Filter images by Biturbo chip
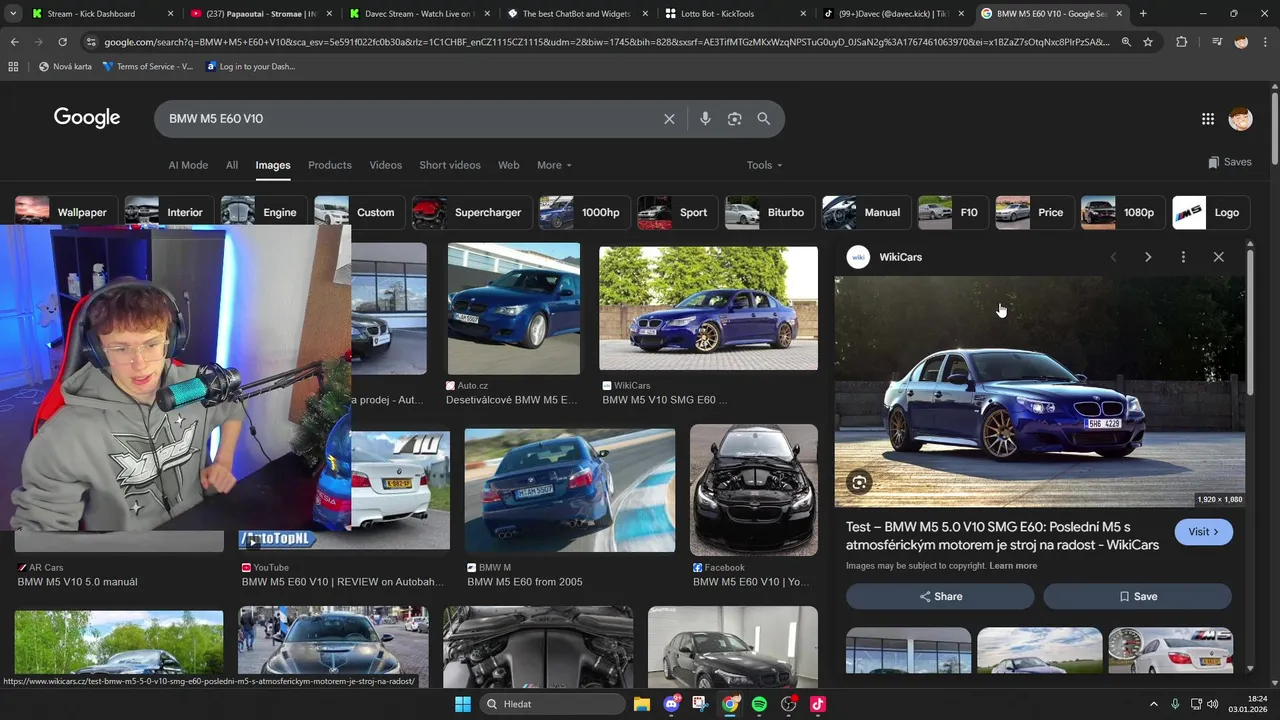The image size is (1280, 720). 768,212
